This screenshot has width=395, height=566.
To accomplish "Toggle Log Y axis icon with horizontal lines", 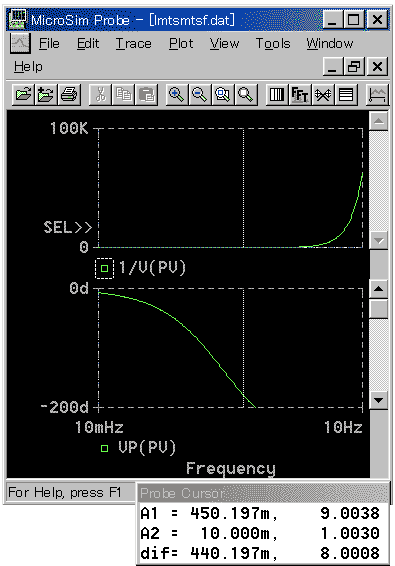I will [346, 95].
